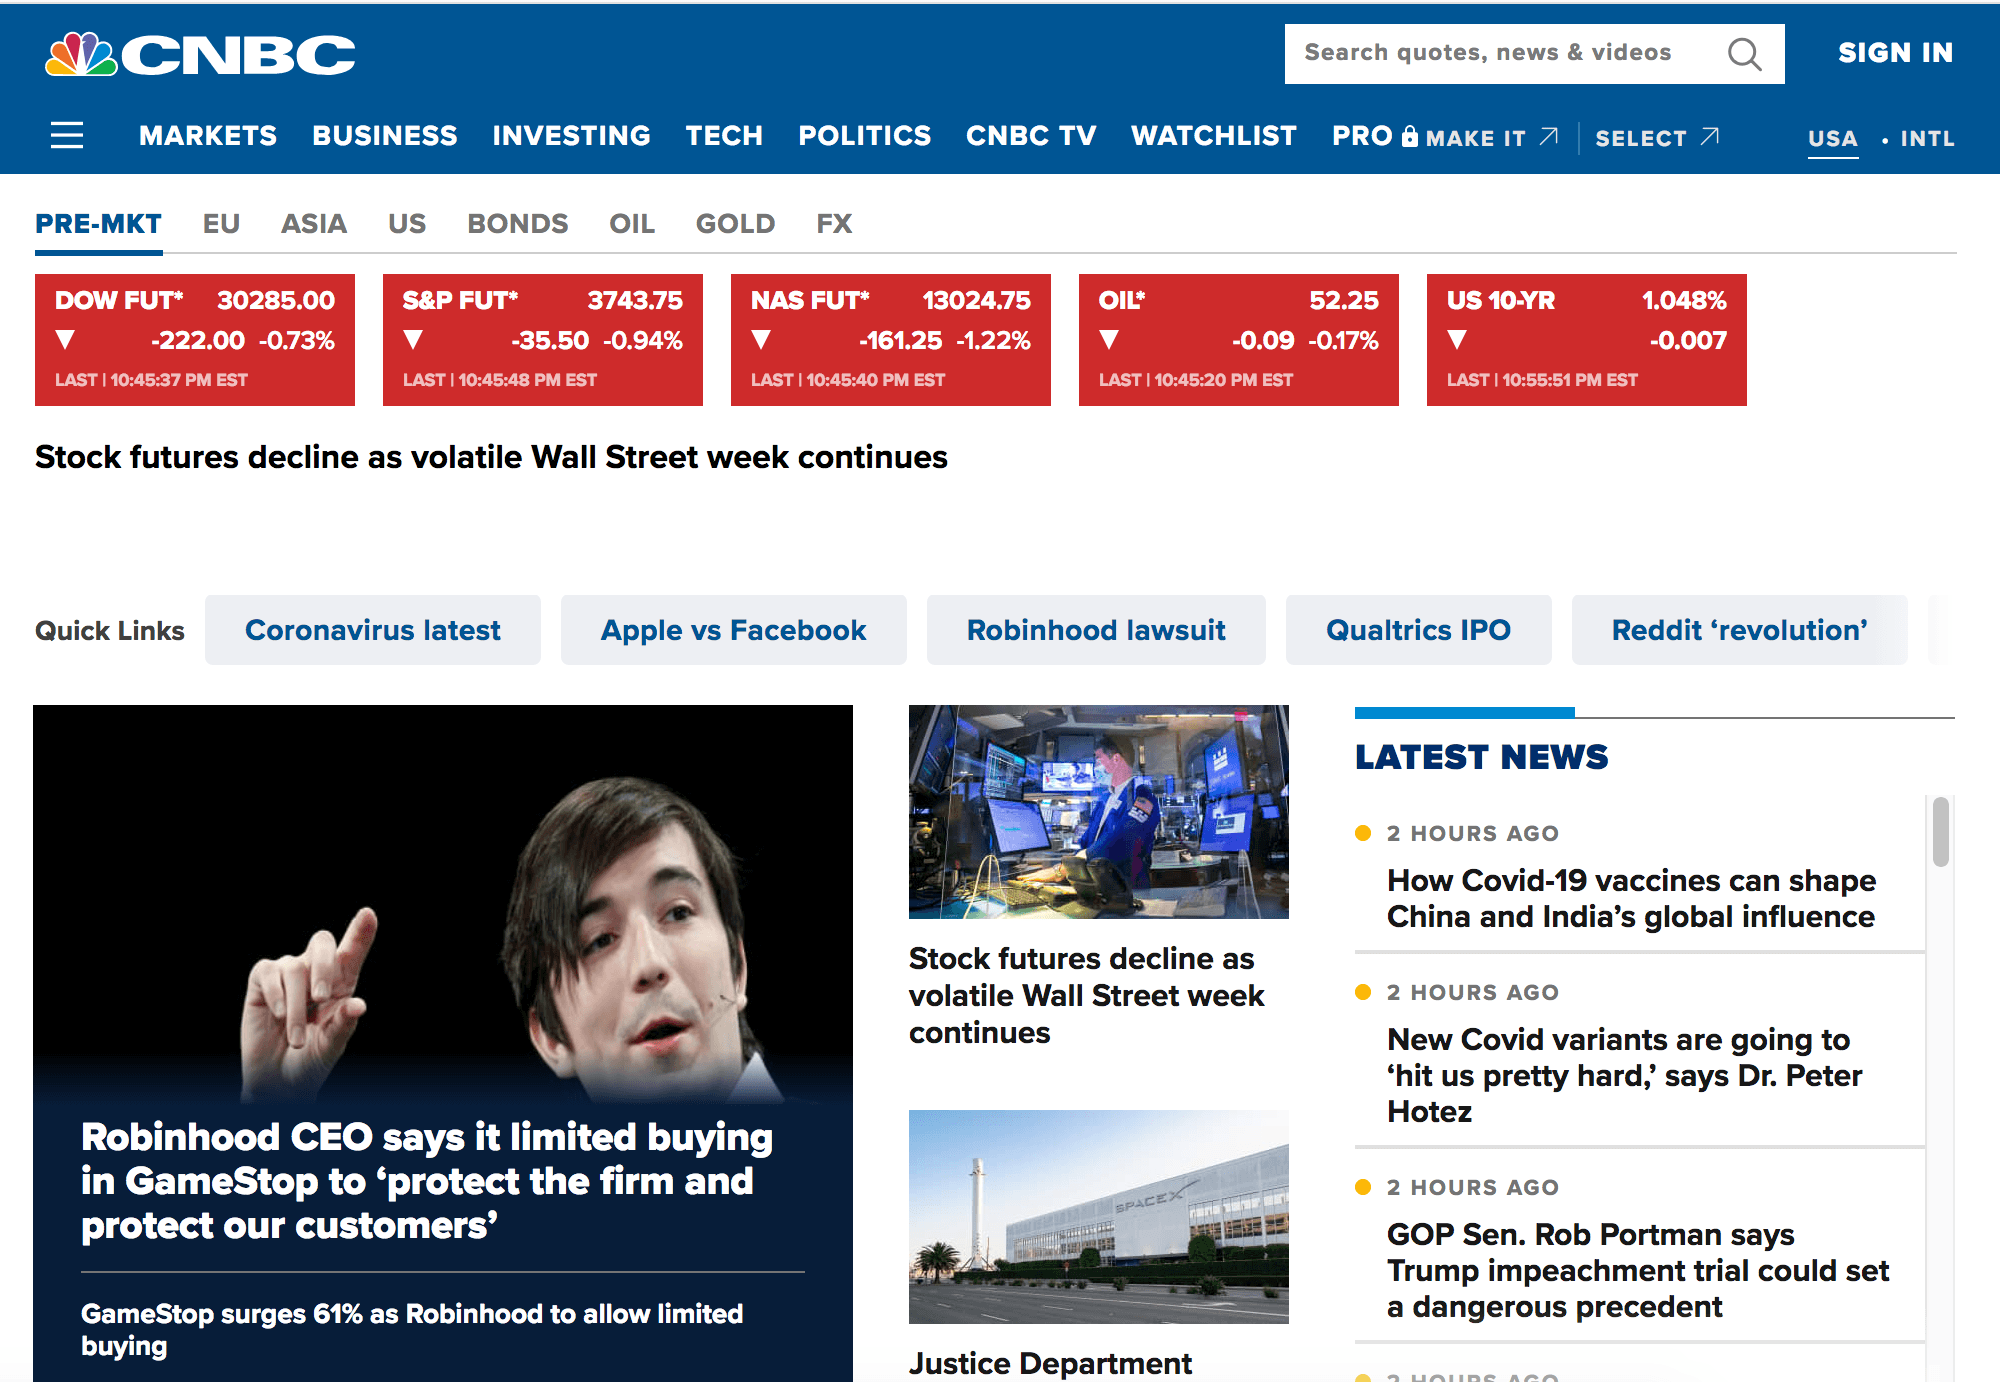Click SIGN IN

pos(1895,53)
